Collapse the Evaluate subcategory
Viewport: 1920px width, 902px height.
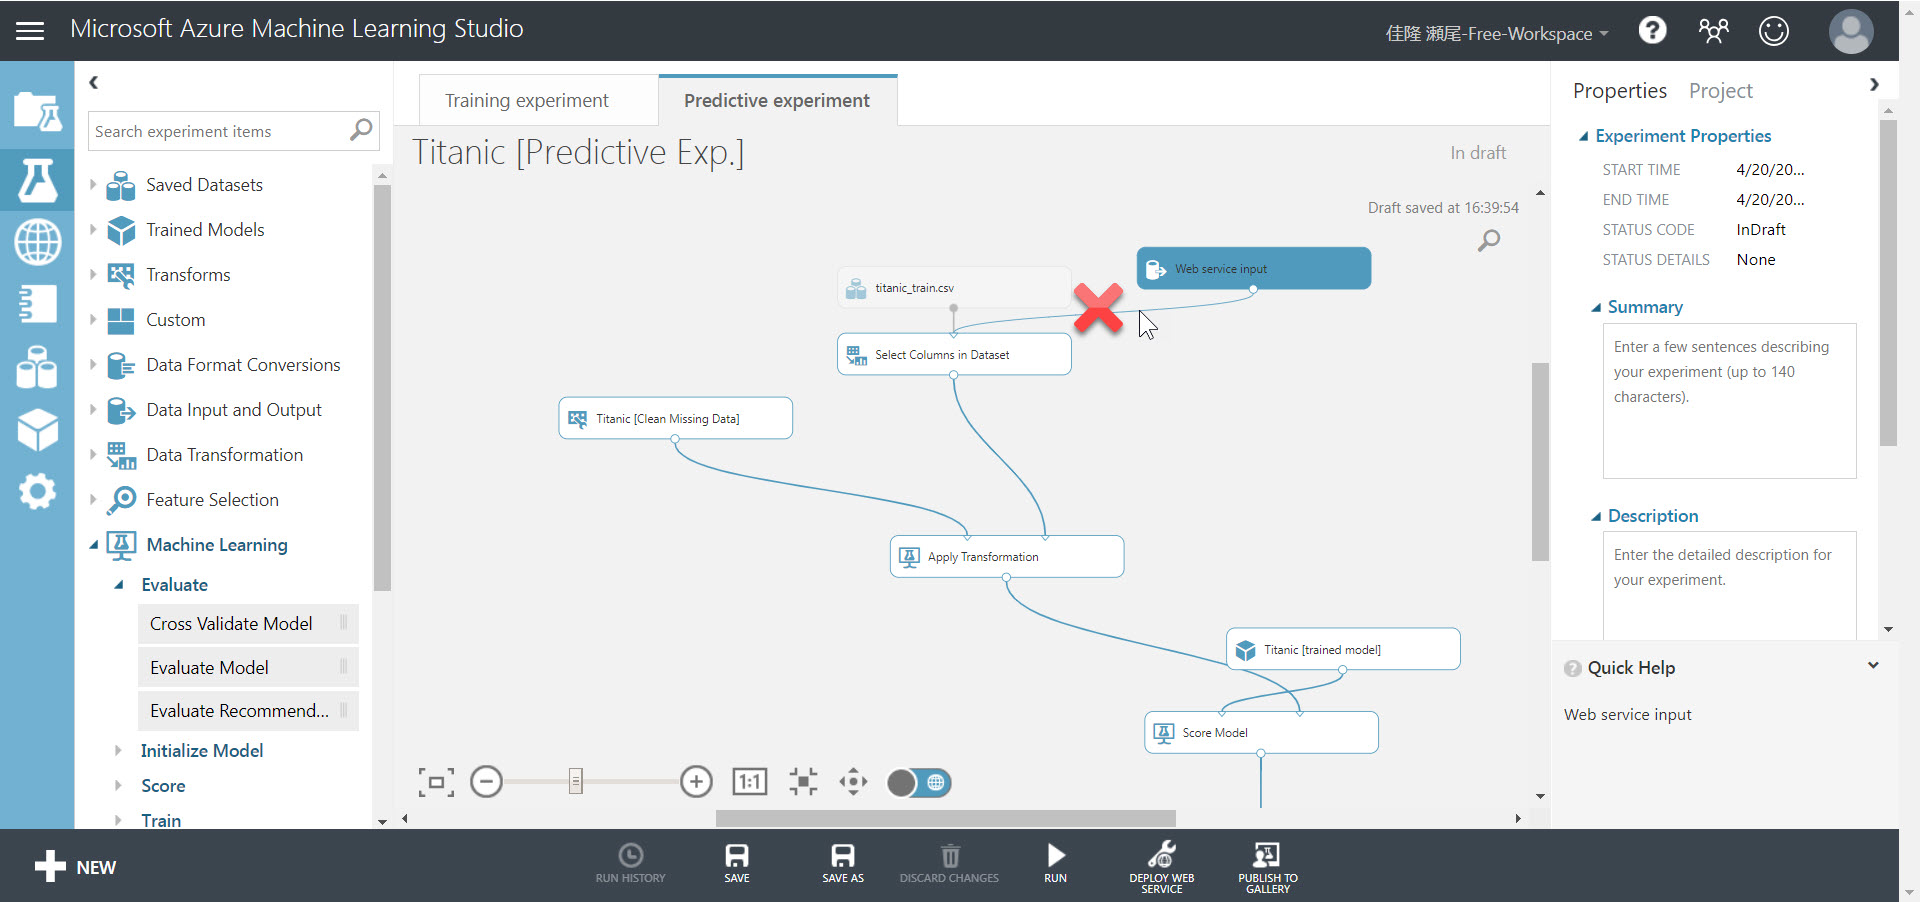tap(119, 585)
